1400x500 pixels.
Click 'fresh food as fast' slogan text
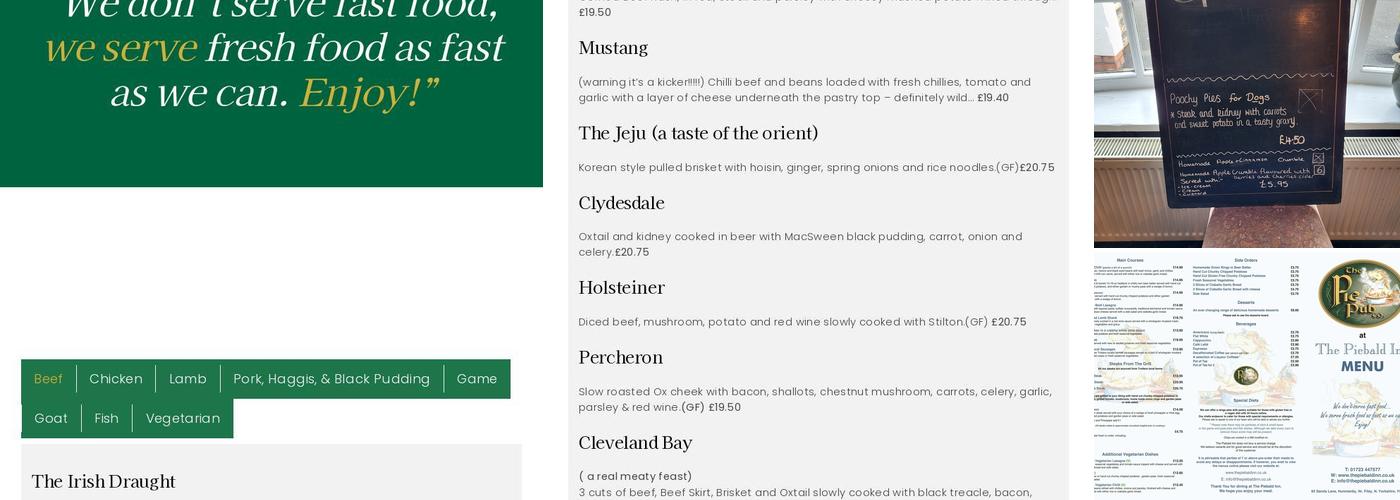point(354,48)
